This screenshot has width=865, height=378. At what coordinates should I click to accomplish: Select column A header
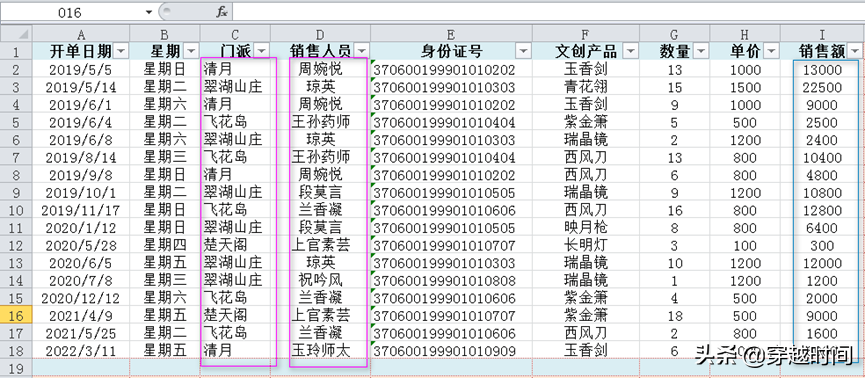tap(81, 34)
